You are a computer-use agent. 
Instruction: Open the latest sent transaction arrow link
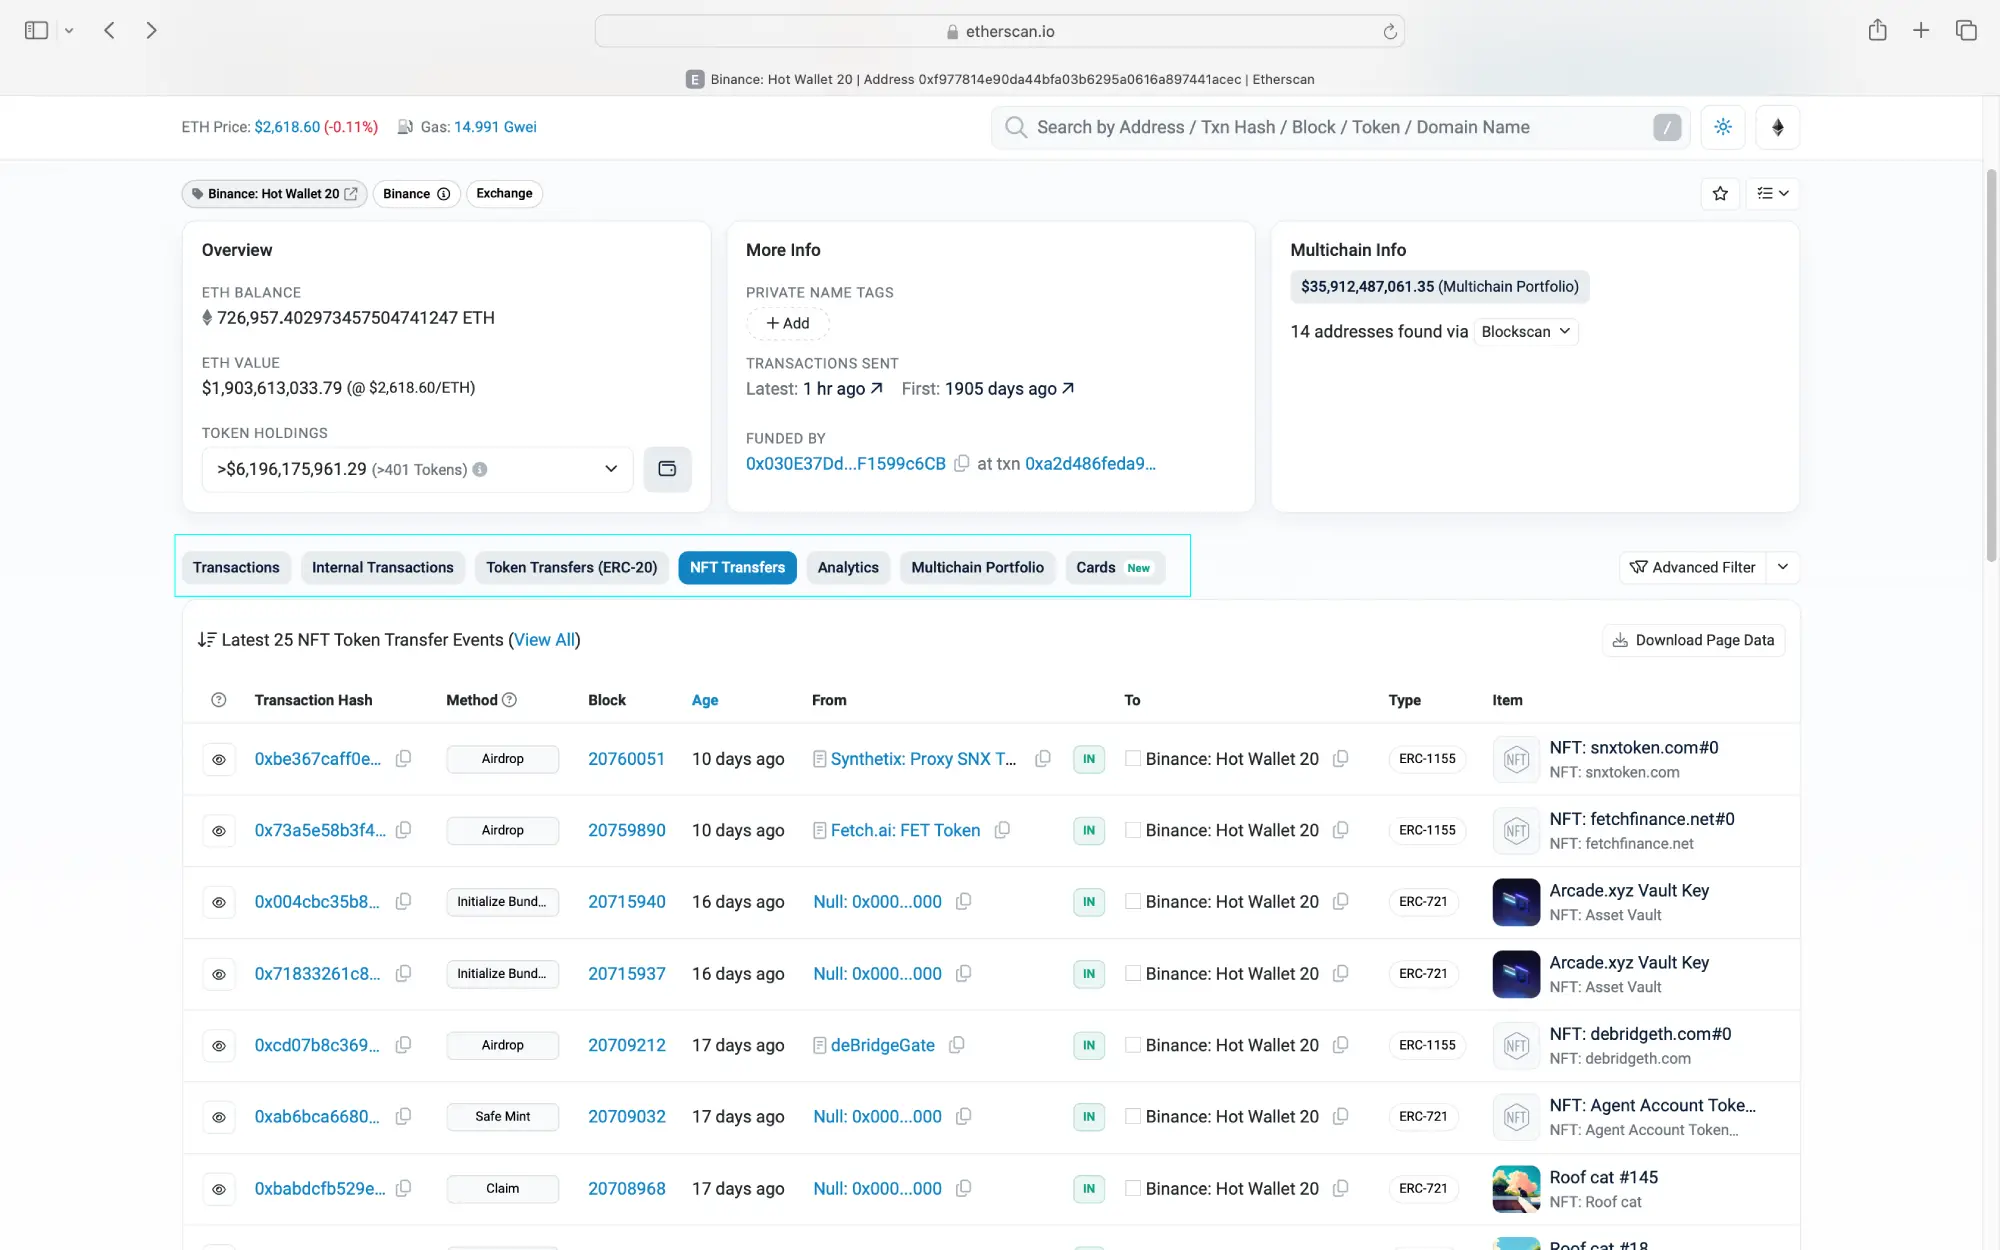click(x=877, y=388)
